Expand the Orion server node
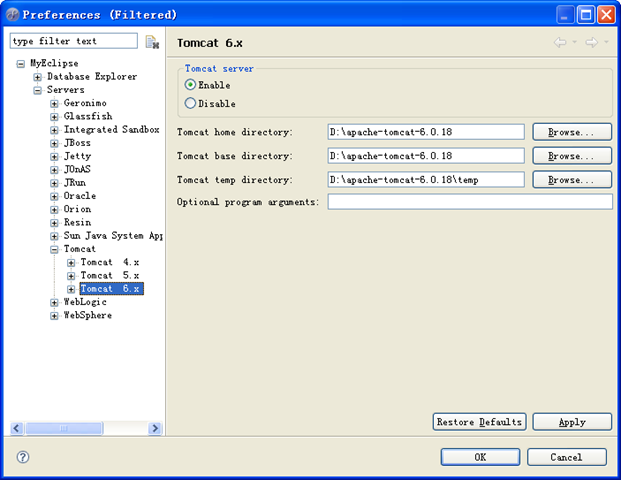This screenshot has height=480, width=621. (54, 210)
